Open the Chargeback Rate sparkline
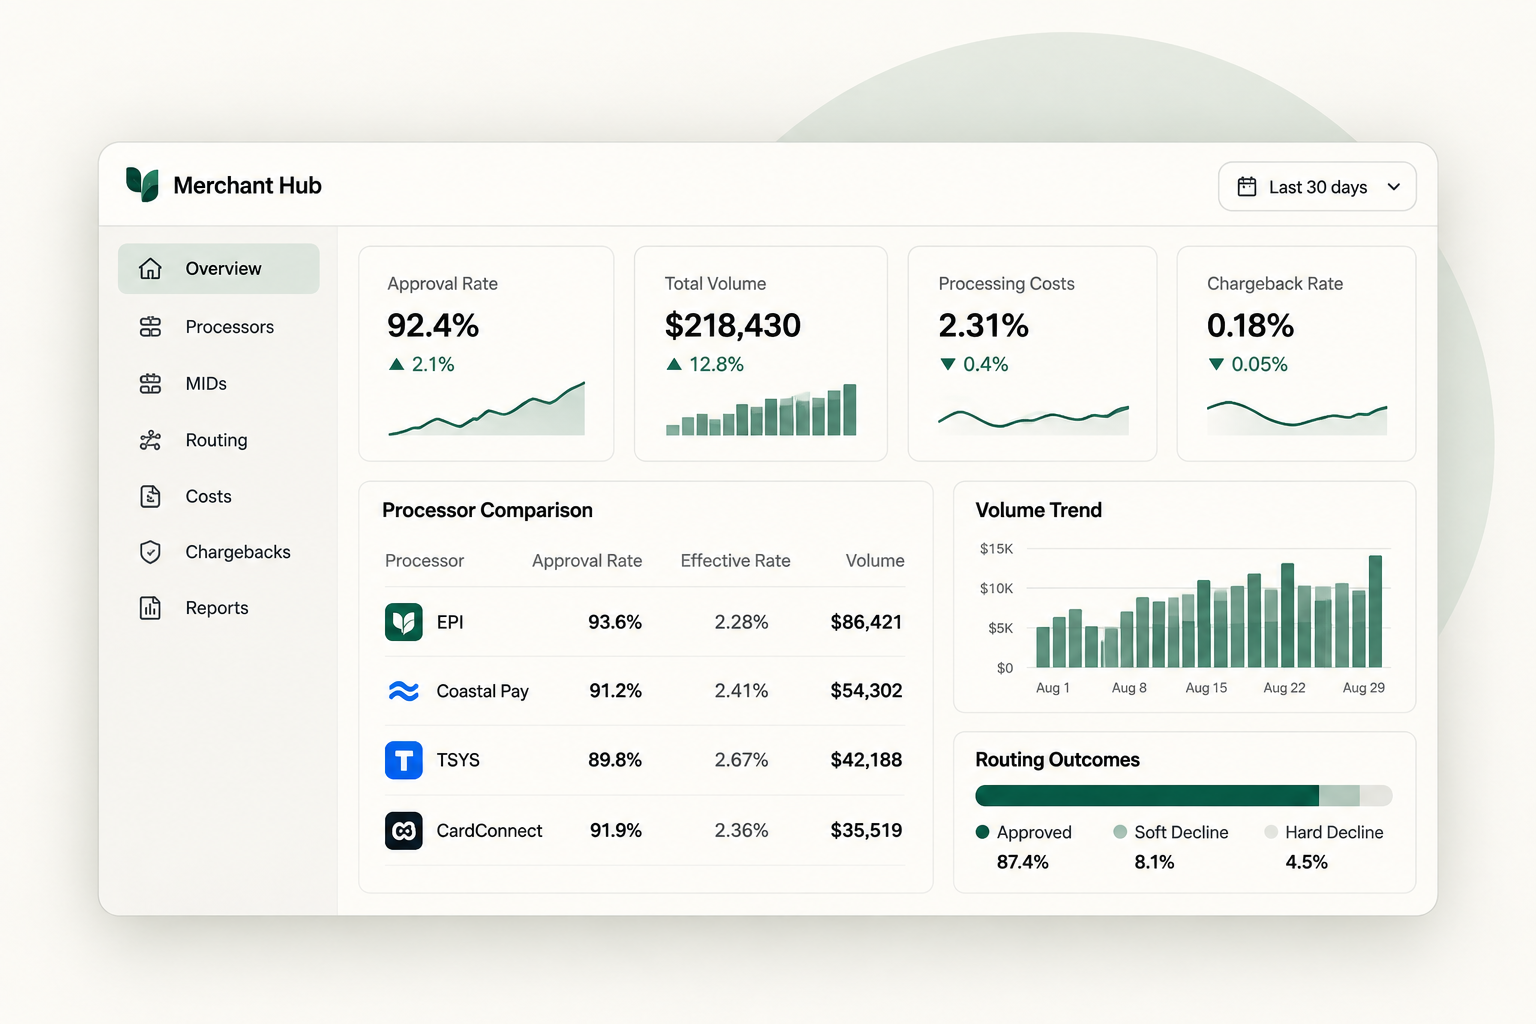The width and height of the screenshot is (1536, 1024). [1297, 417]
